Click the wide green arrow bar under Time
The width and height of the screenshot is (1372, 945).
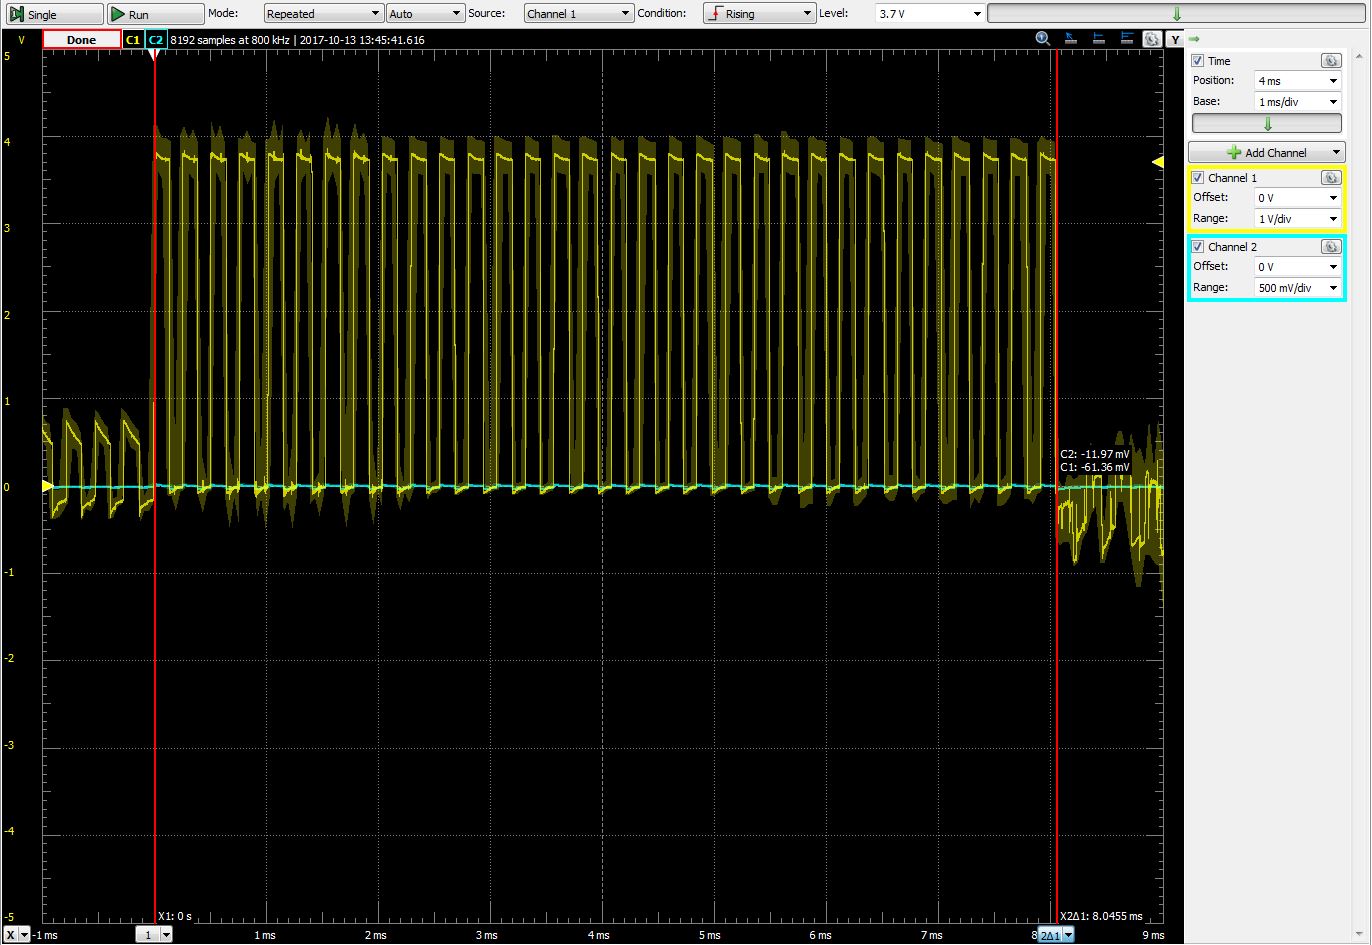pos(1267,124)
